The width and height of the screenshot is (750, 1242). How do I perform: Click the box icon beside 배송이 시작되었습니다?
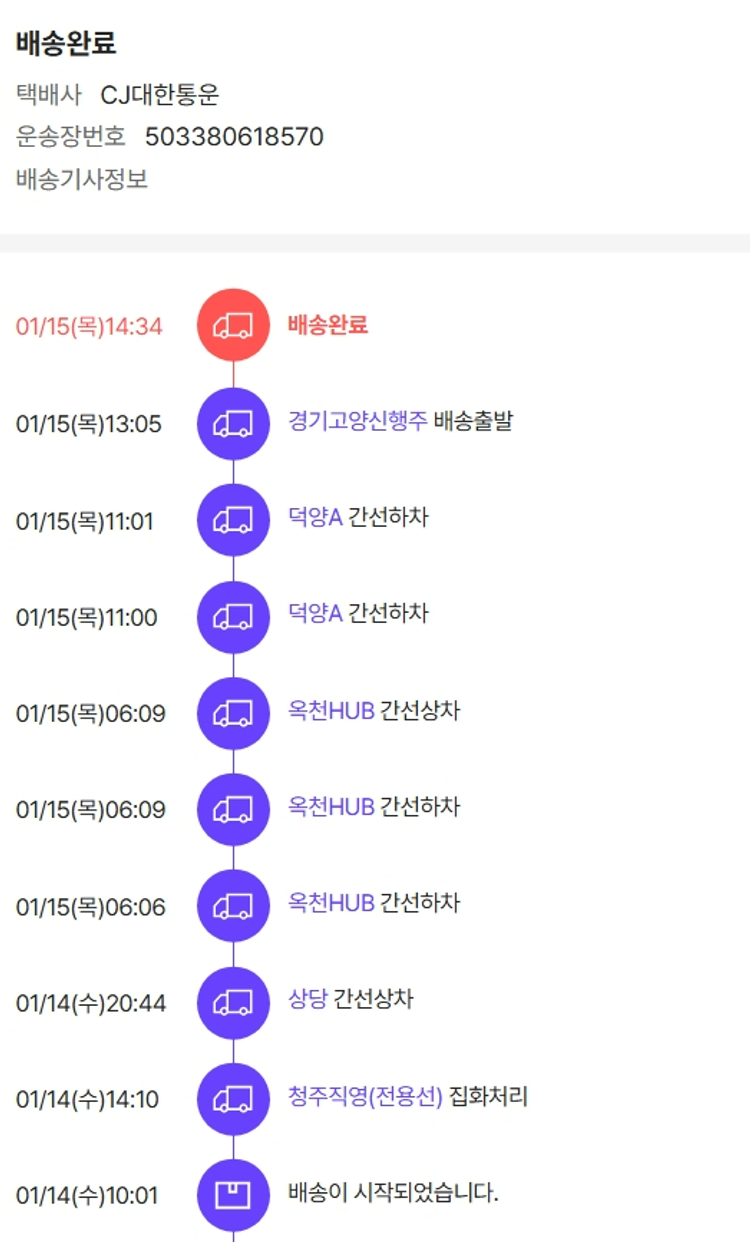point(233,1195)
